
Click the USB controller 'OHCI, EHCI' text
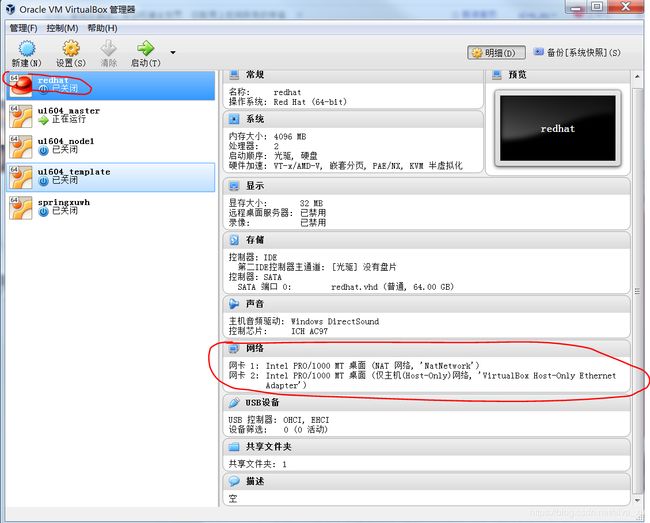click(x=306, y=420)
